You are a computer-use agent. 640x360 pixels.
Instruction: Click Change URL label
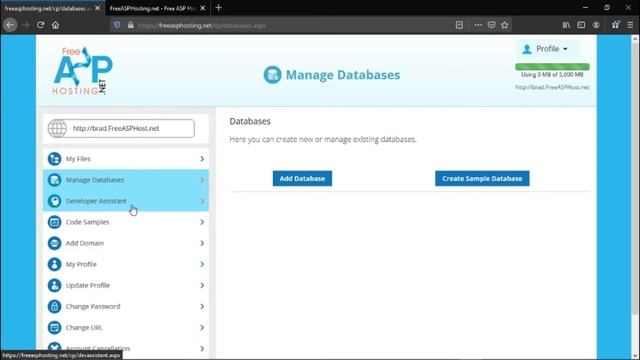84,327
